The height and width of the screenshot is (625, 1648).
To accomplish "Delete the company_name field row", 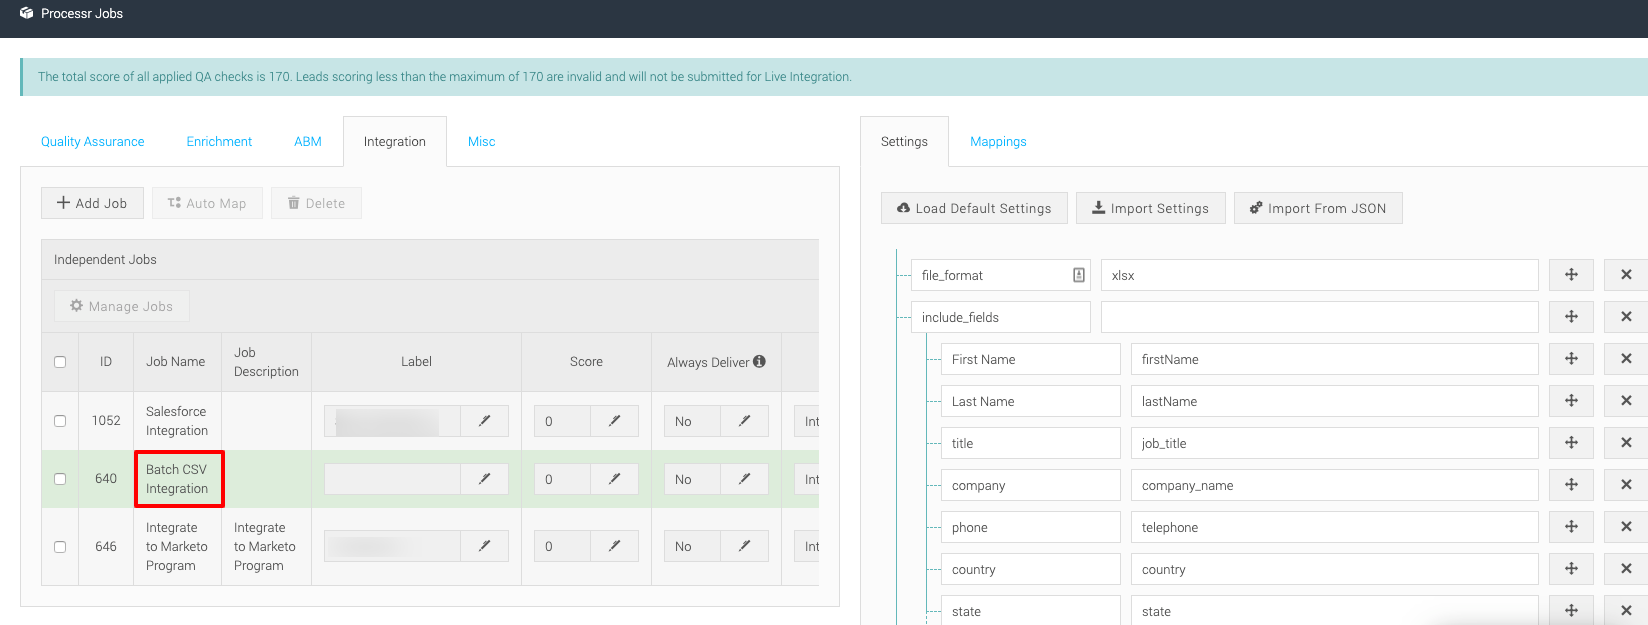I will pyautogui.click(x=1626, y=485).
